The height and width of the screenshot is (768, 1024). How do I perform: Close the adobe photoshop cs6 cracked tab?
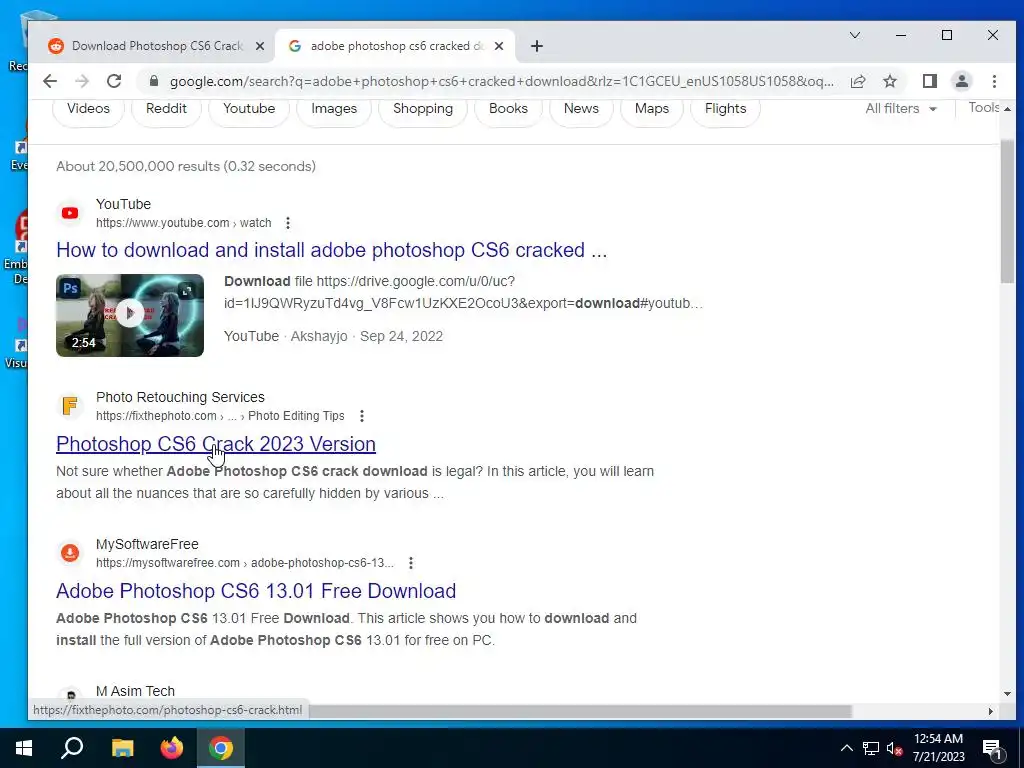coord(499,46)
